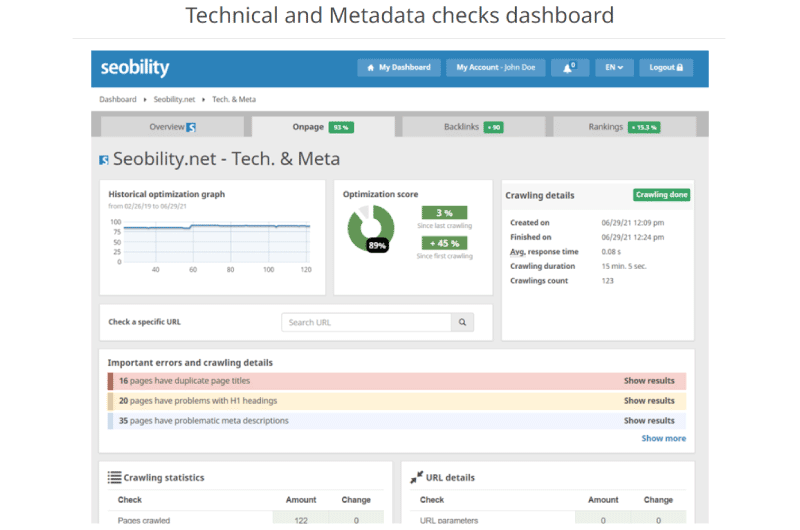
Task: Open My Account - John Doe
Action: [495, 67]
